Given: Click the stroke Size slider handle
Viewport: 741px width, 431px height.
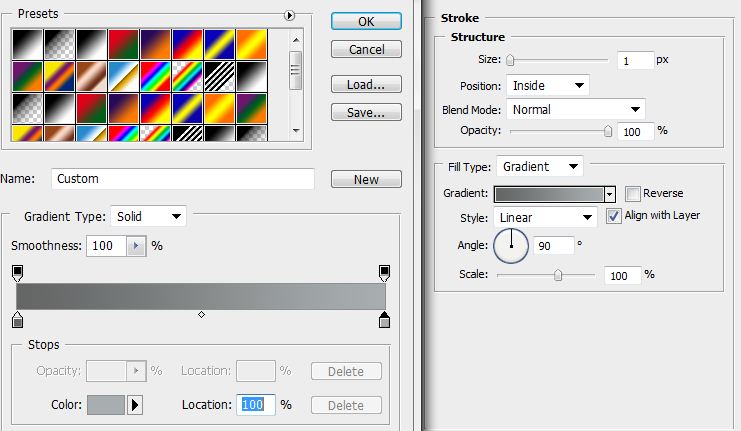Looking at the screenshot, I should point(510,60).
